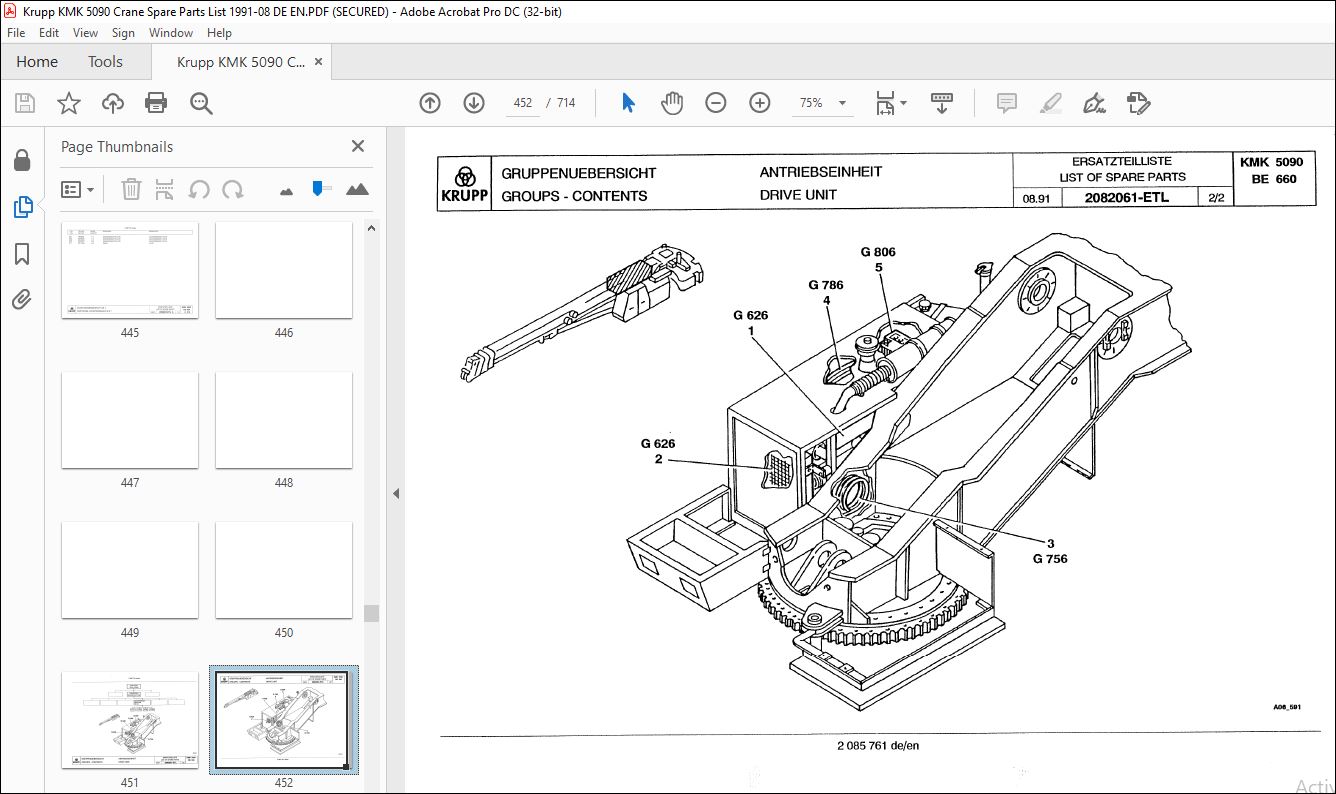
Task: Rotate the page counterclockwise
Action: pos(199,188)
